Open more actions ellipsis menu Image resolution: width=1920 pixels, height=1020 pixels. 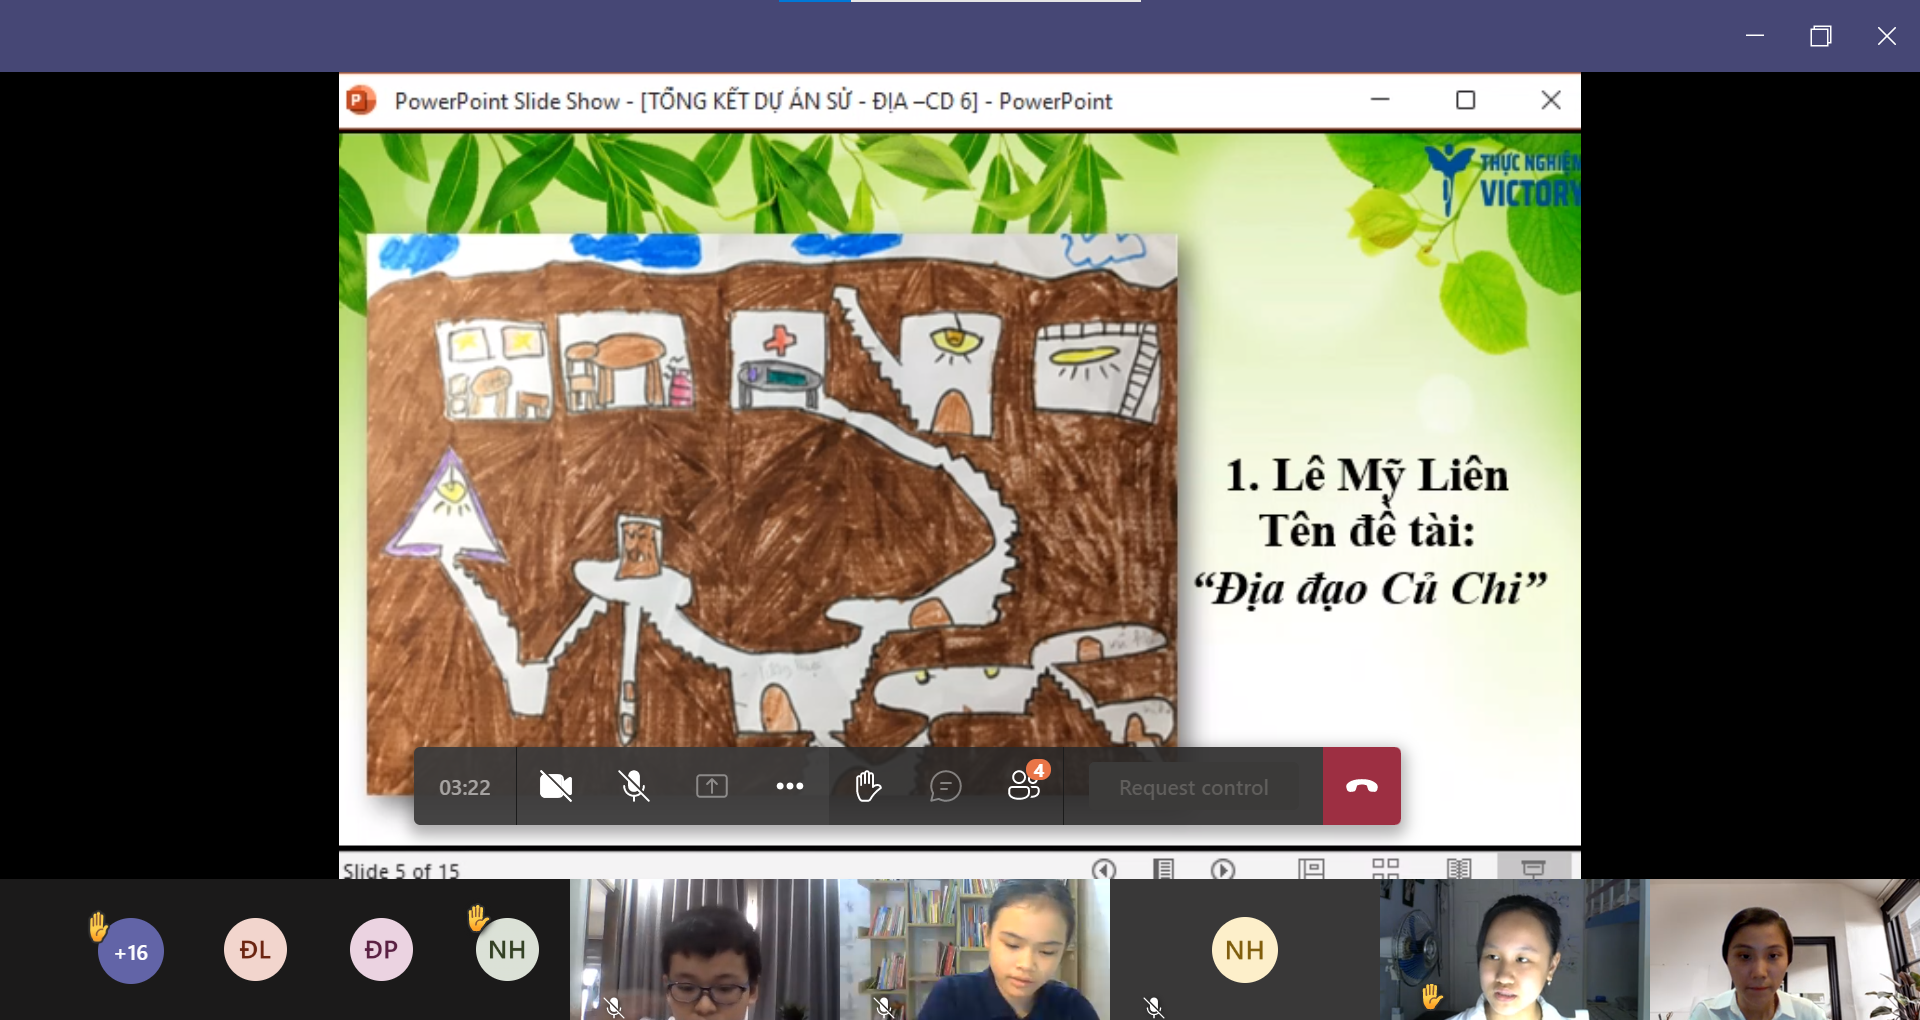(x=790, y=787)
